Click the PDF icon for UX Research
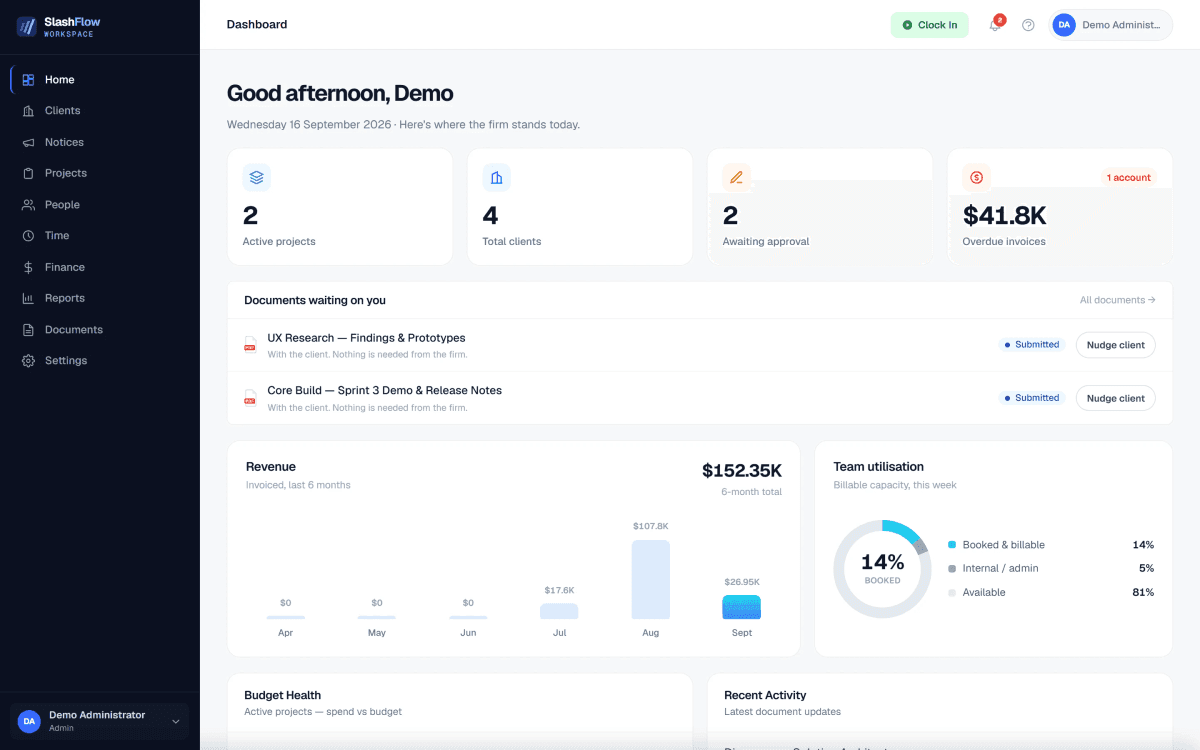The width and height of the screenshot is (1200, 750). click(250, 345)
